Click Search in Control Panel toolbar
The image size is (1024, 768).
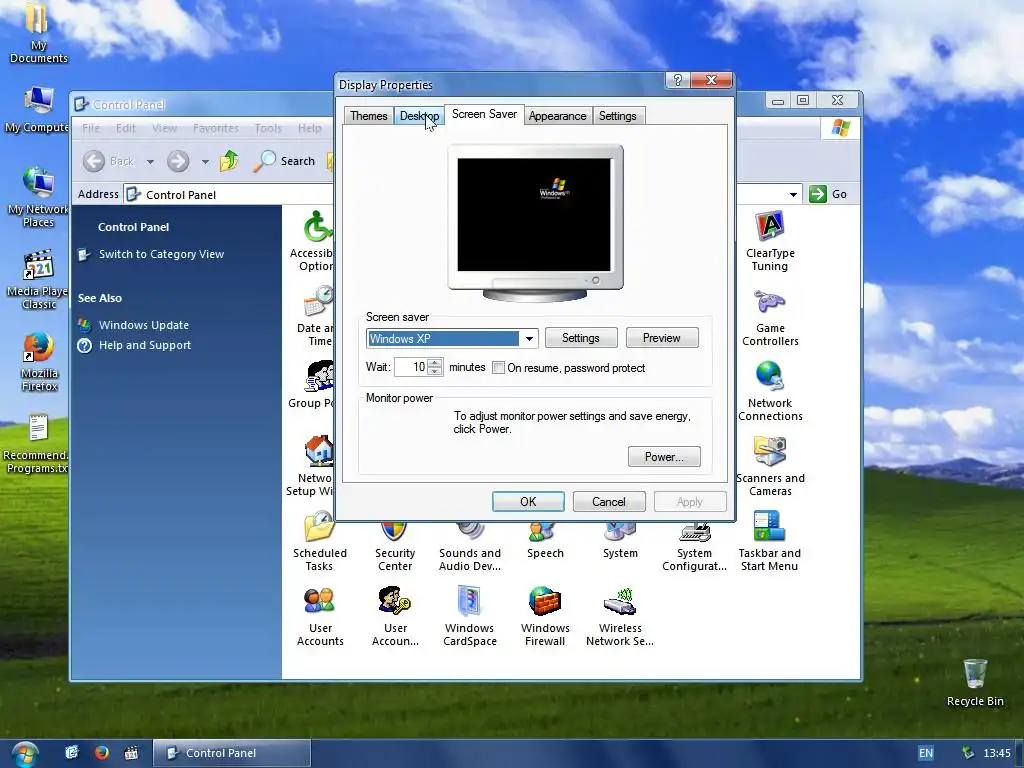point(284,161)
